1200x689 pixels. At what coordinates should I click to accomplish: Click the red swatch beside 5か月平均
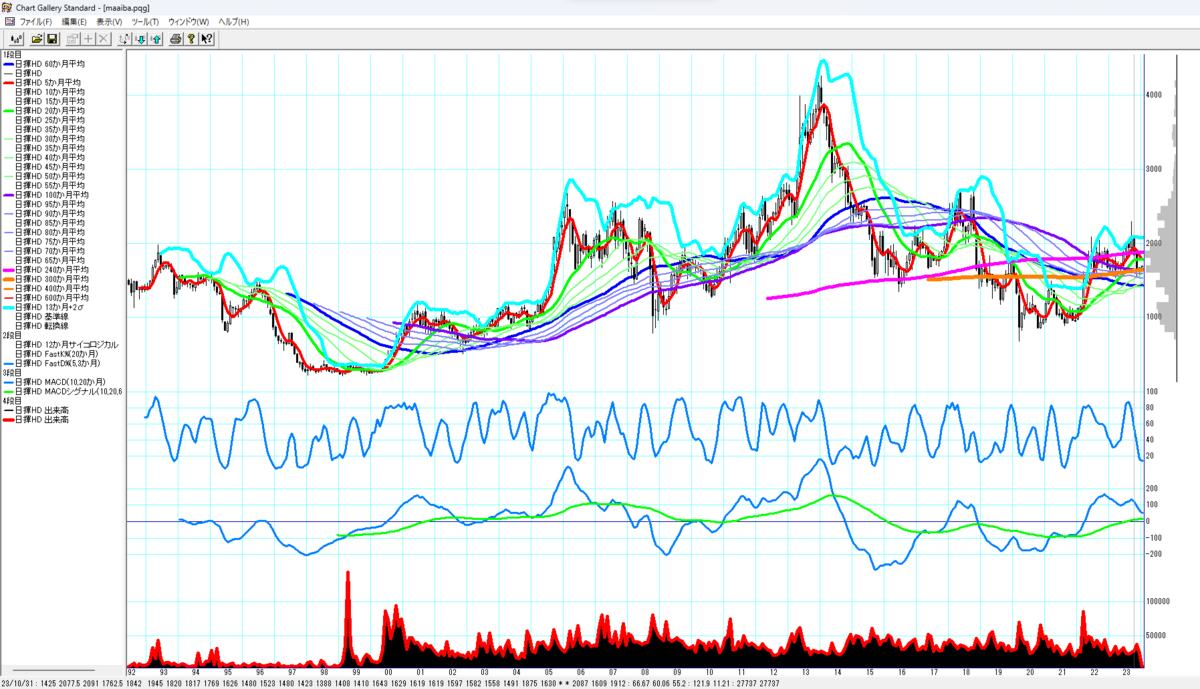click(x=8, y=83)
